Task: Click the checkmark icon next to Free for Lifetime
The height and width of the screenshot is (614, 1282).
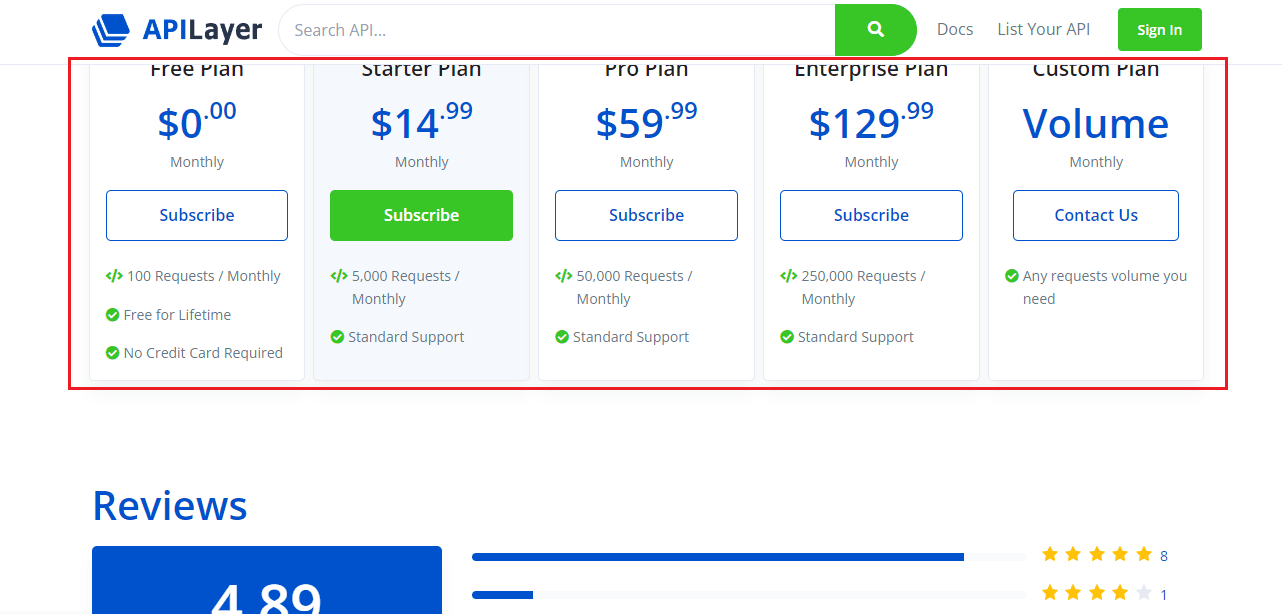Action: coord(113,315)
